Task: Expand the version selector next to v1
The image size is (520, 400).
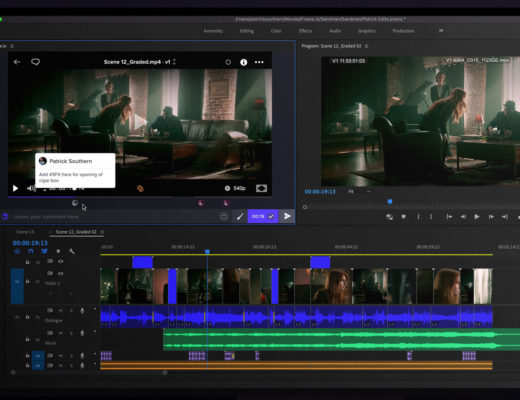Action: pyautogui.click(x=174, y=62)
